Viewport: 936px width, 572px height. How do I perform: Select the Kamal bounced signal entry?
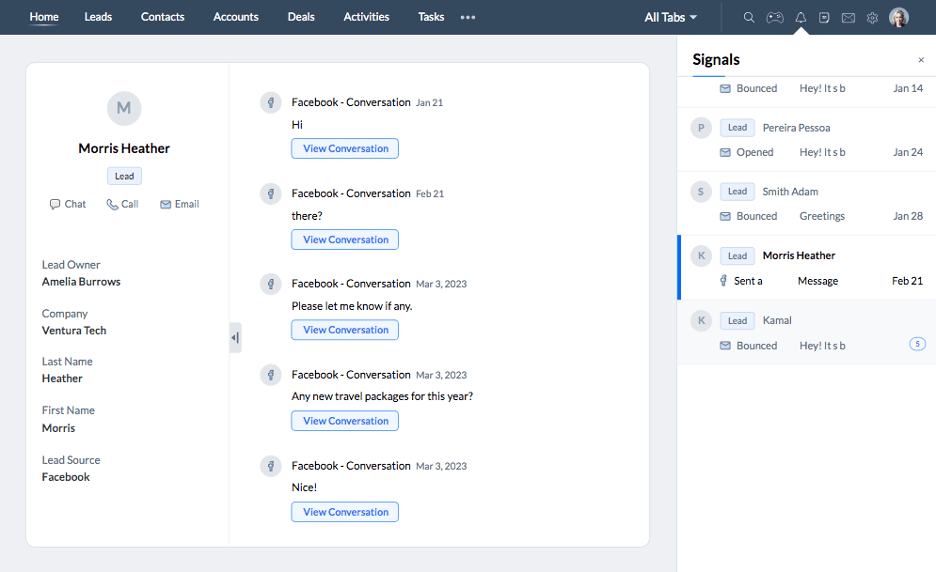[x=806, y=332]
